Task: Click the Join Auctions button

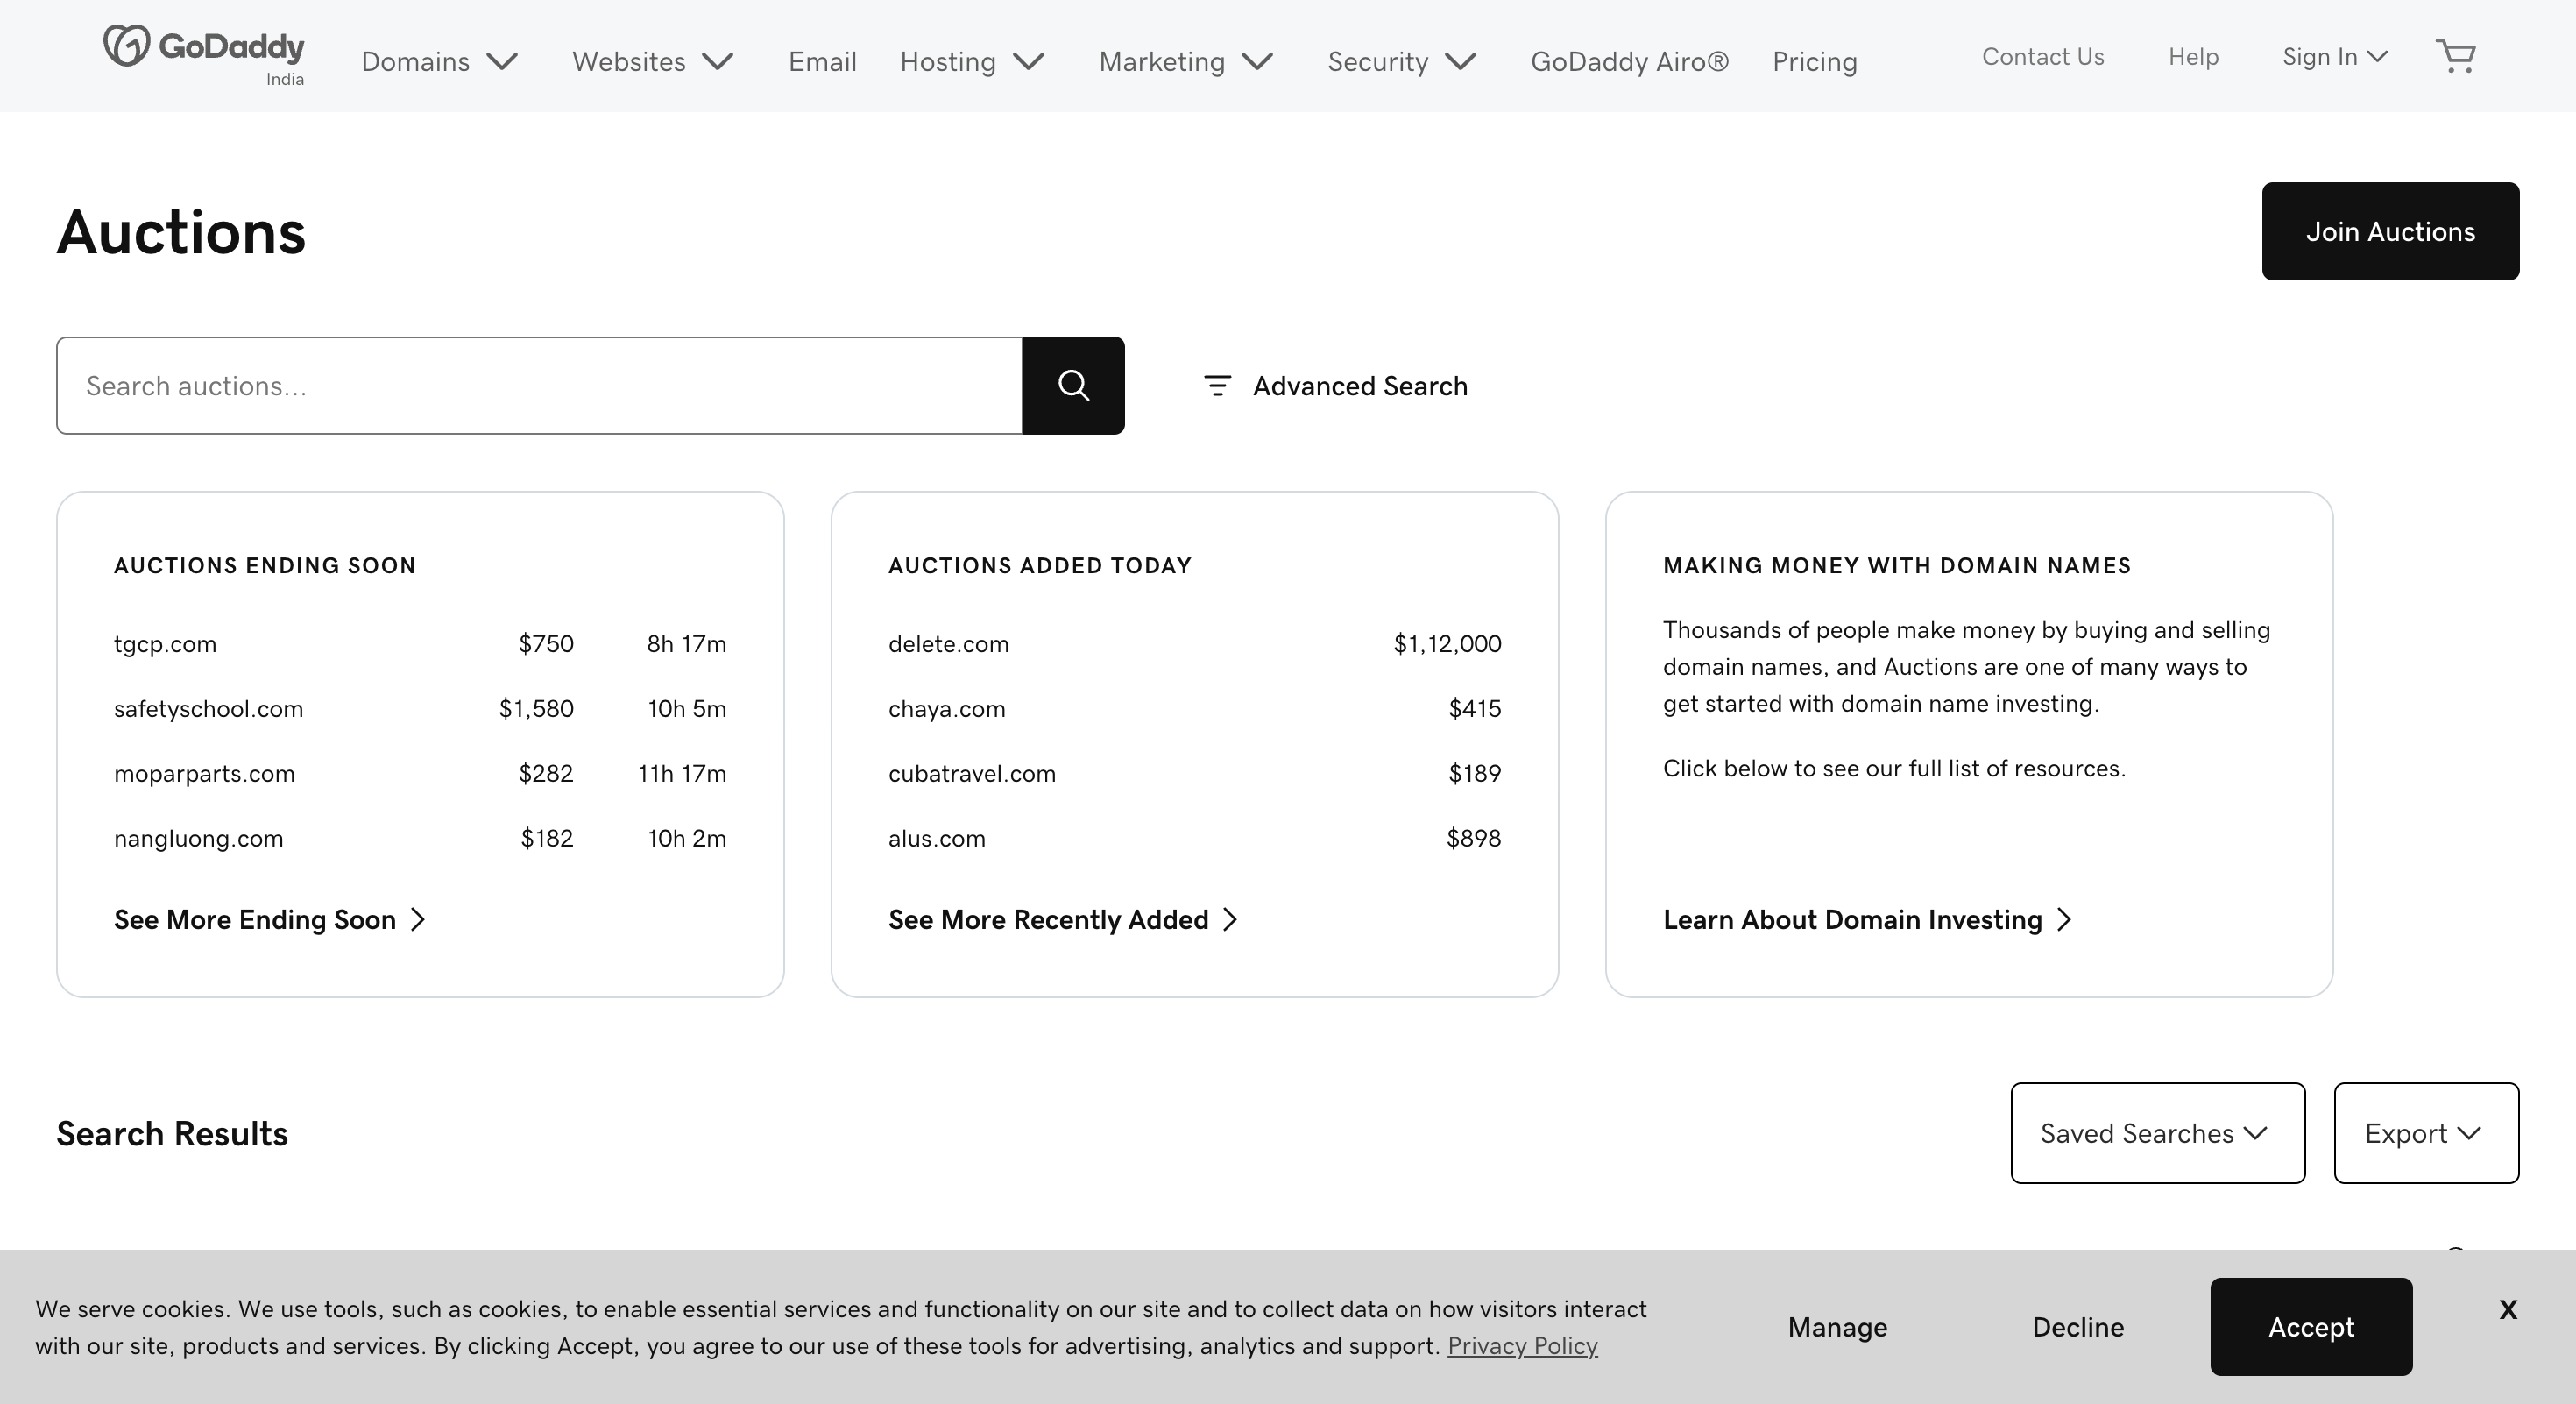Action: [x=2390, y=231]
